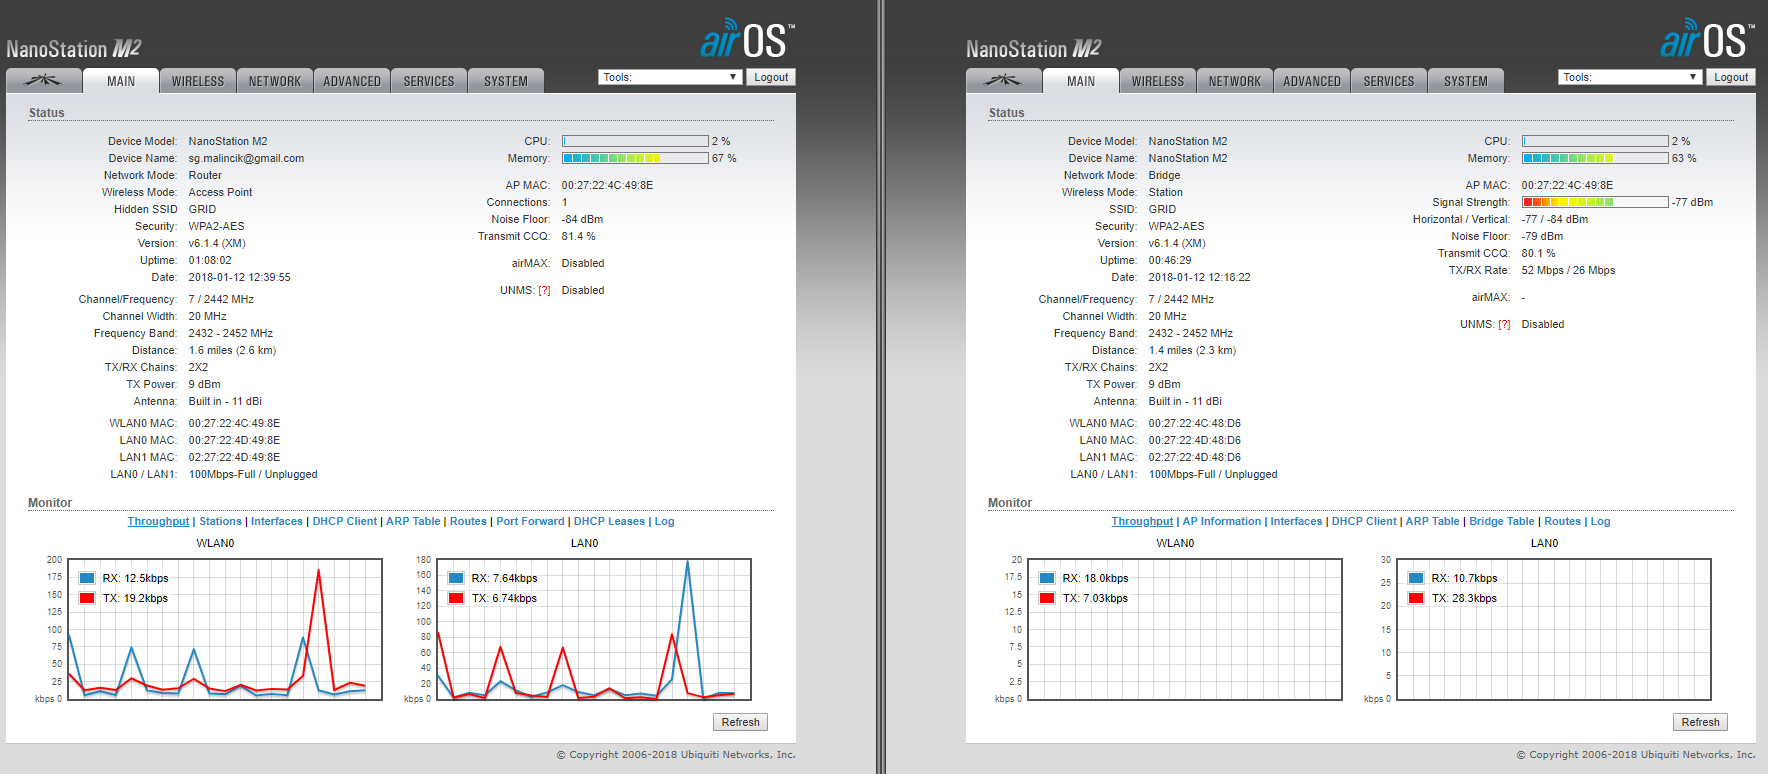
Task: Click the left LAN0 throughput chart
Action: 593,629
